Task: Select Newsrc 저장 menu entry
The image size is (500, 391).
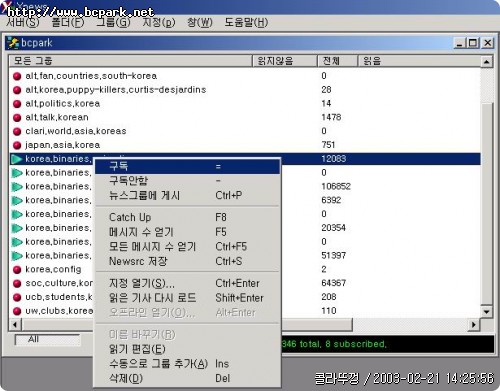Action: pos(187,261)
